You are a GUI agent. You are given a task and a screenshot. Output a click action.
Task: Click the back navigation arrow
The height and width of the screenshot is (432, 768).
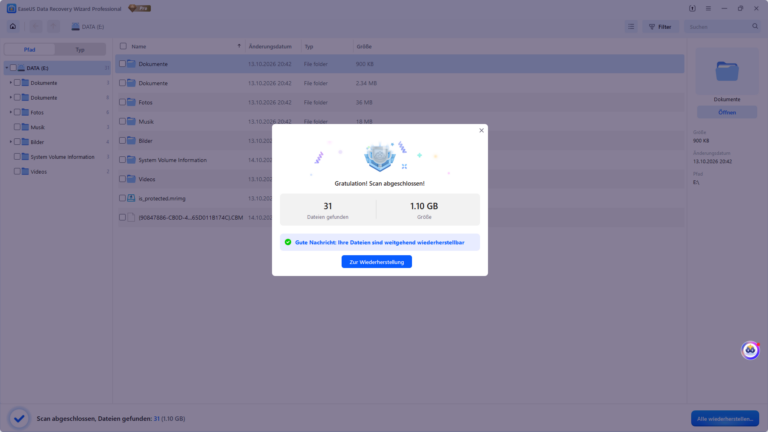[35, 26]
